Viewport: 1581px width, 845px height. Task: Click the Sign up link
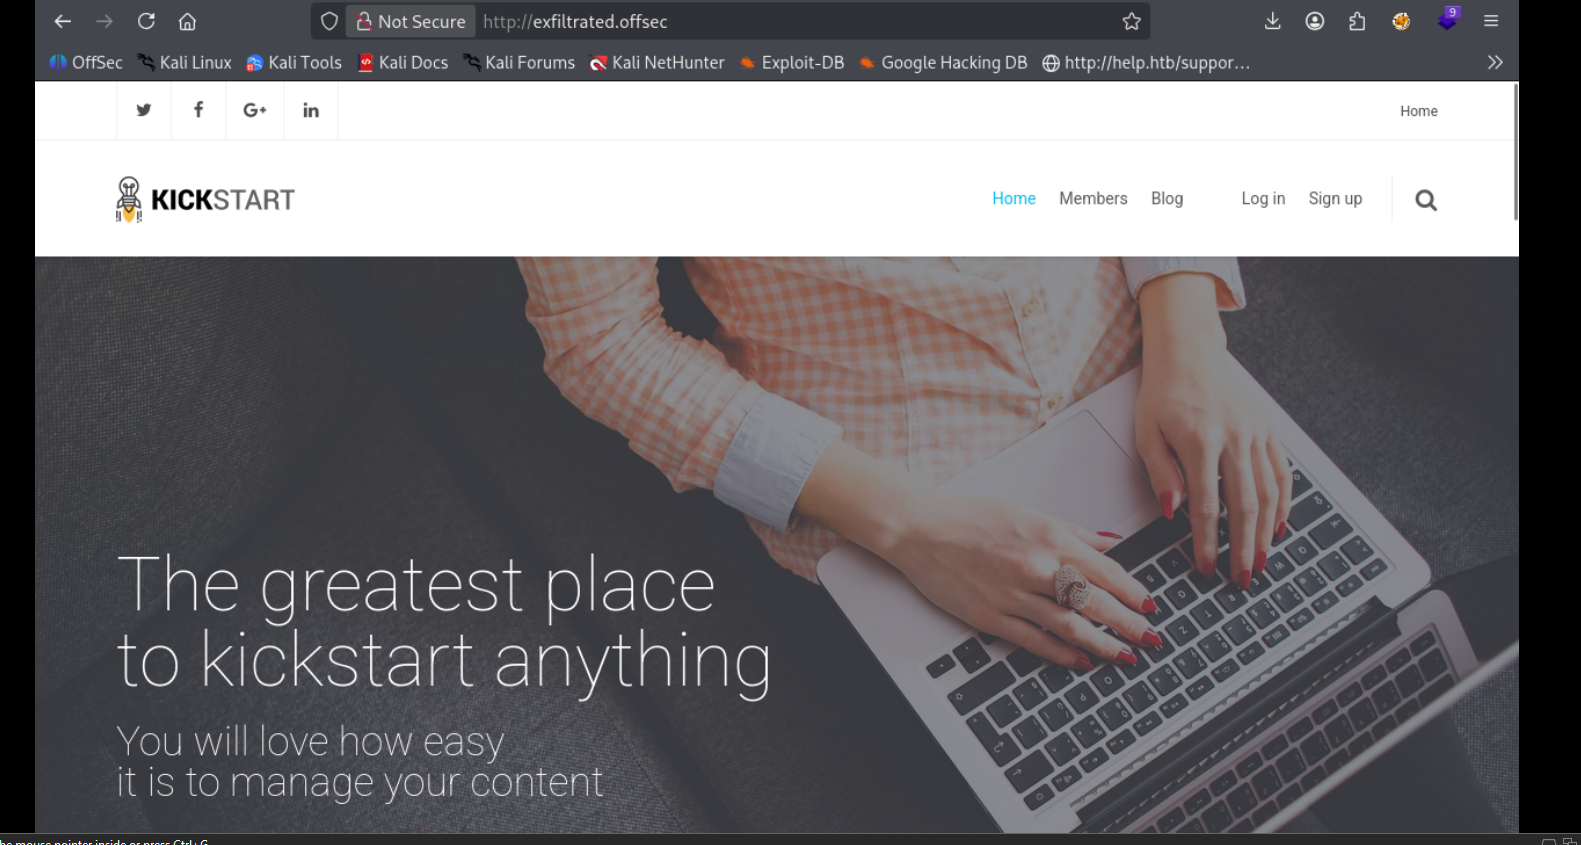pyautogui.click(x=1335, y=198)
